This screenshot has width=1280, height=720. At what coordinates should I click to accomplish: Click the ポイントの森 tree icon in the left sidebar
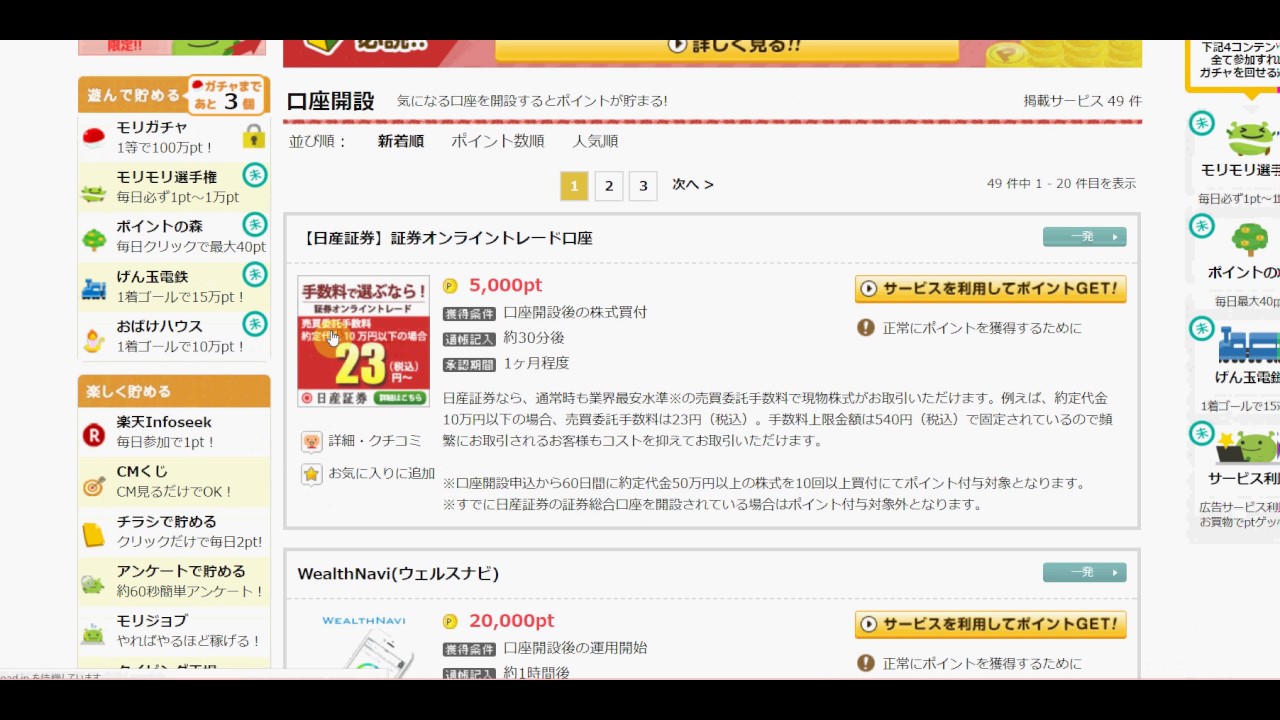tap(94, 239)
